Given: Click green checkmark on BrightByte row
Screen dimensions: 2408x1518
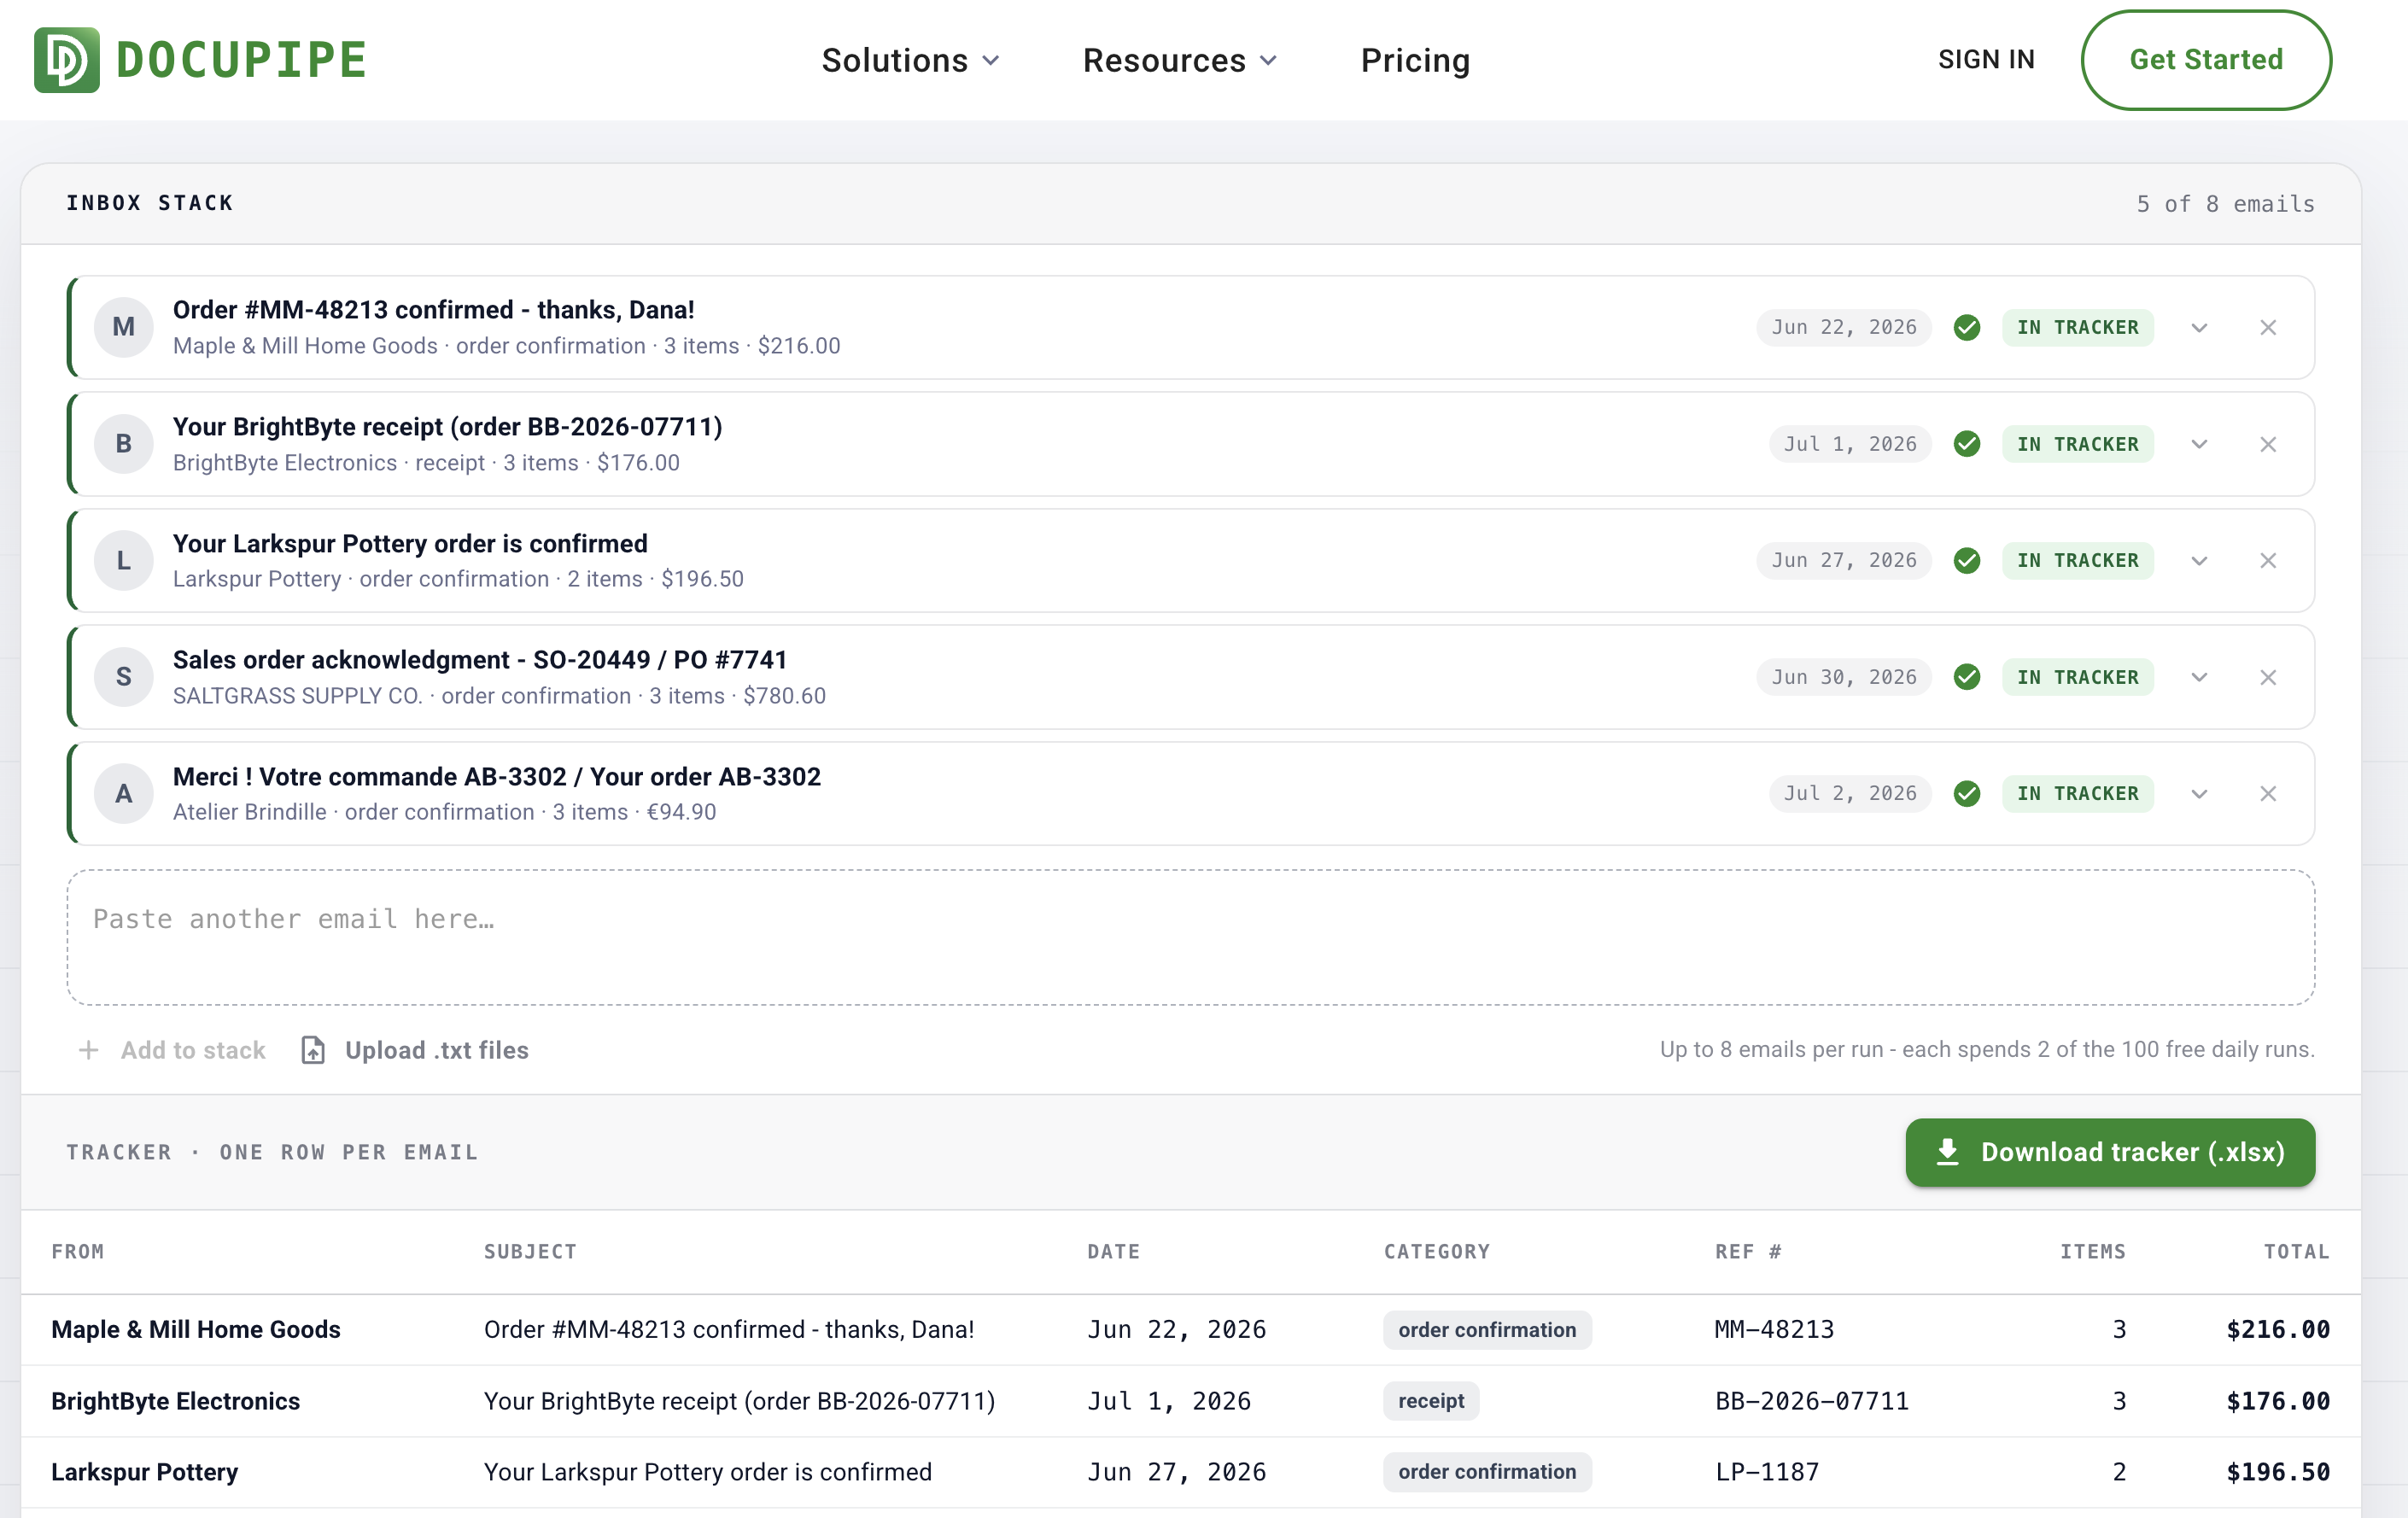Looking at the screenshot, I should point(1967,444).
